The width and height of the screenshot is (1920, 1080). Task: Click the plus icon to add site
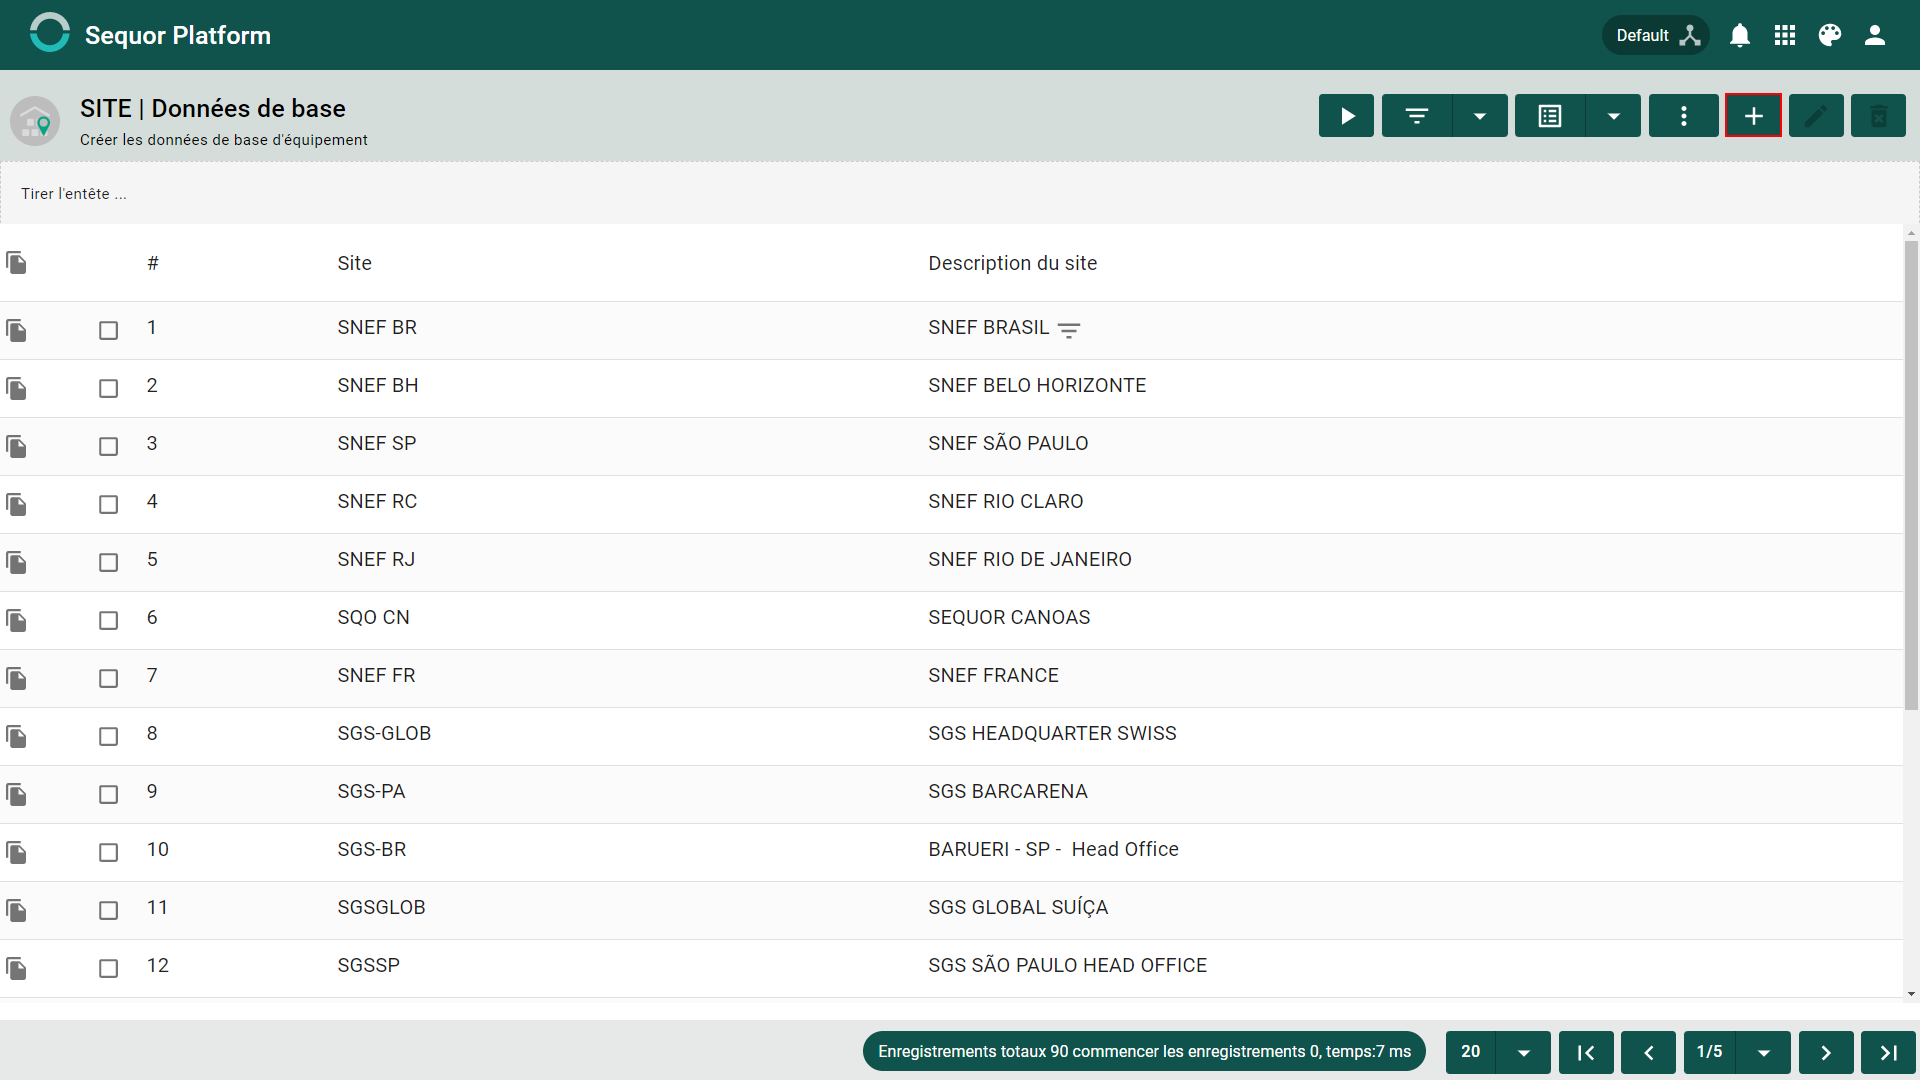[1753, 116]
